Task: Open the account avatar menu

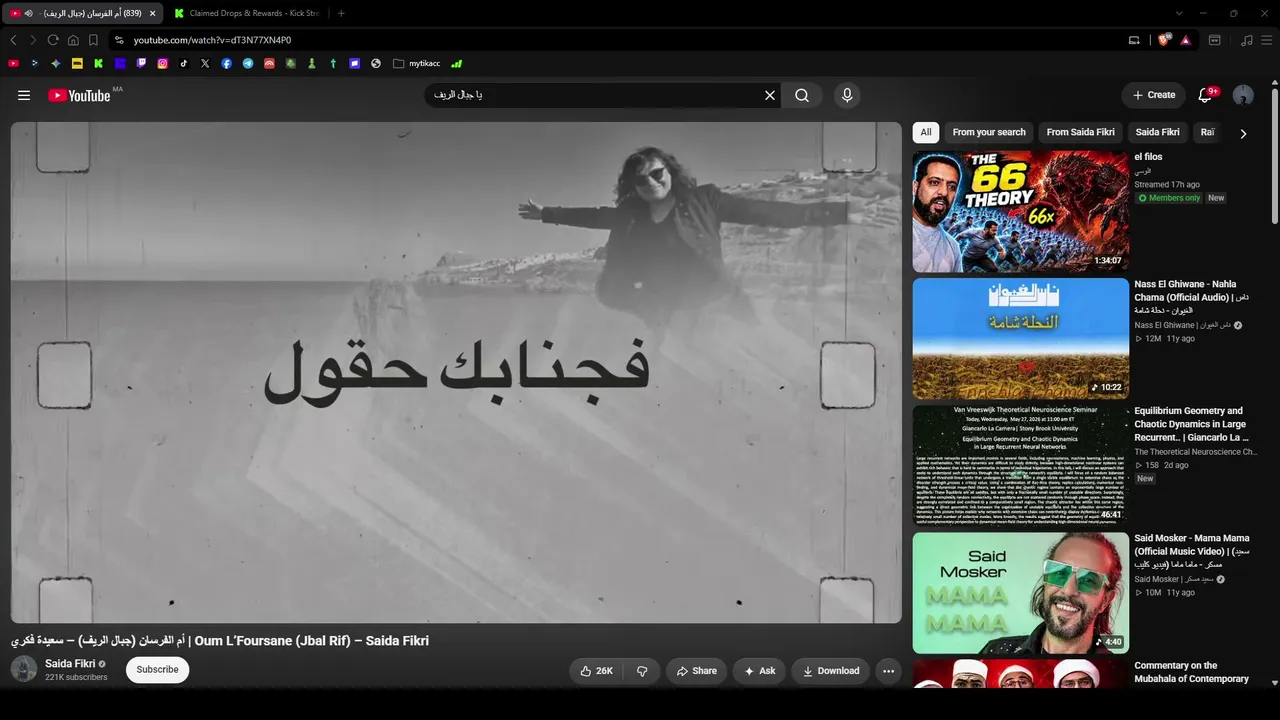Action: click(x=1243, y=95)
